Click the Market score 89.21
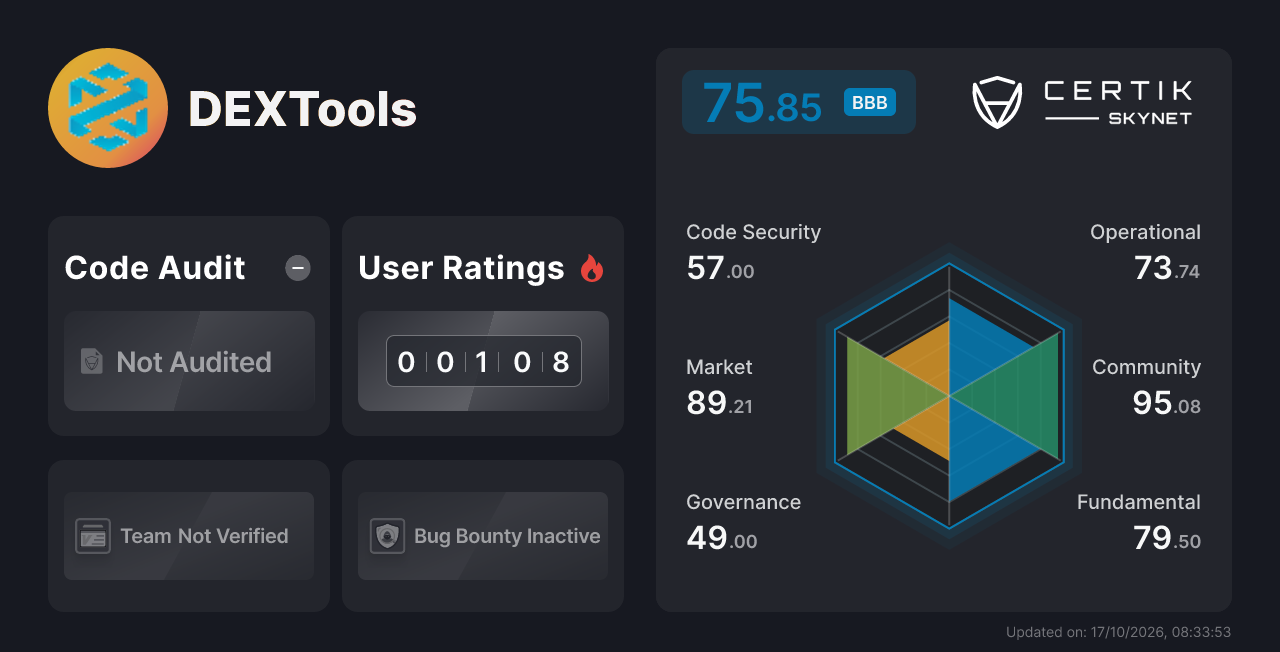 click(x=719, y=403)
